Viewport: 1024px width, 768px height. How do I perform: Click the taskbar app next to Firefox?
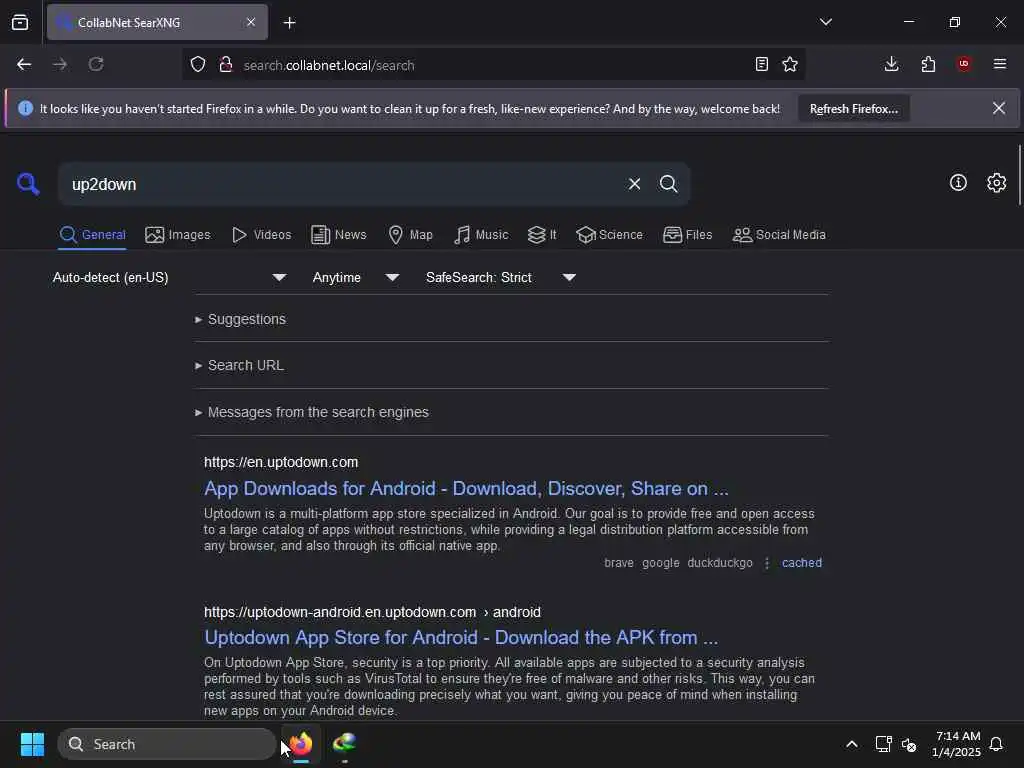point(344,744)
